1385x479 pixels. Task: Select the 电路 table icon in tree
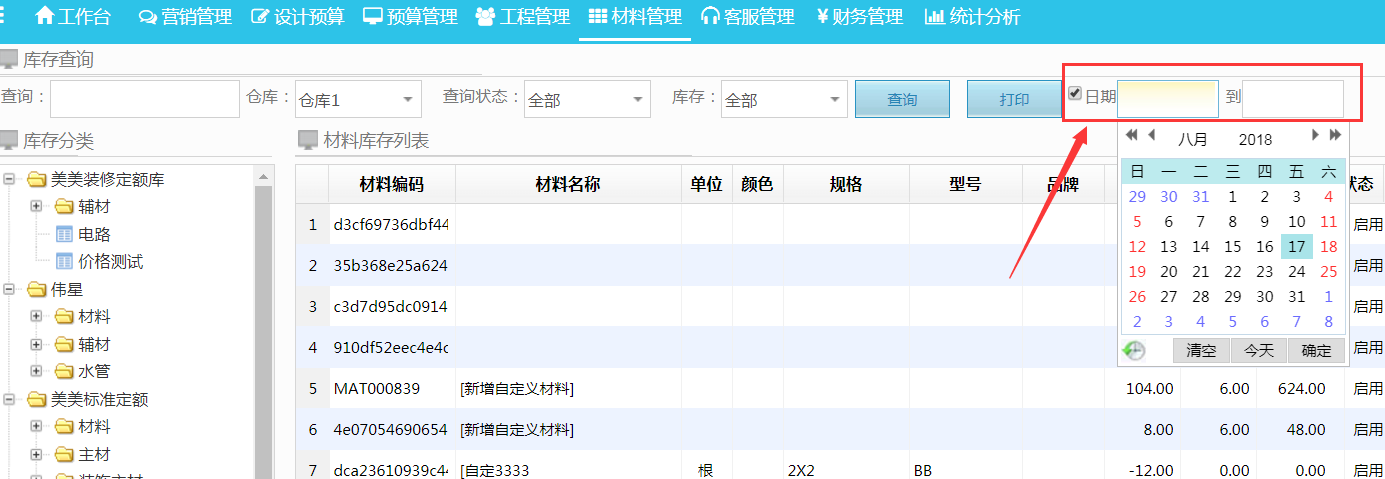tap(64, 235)
